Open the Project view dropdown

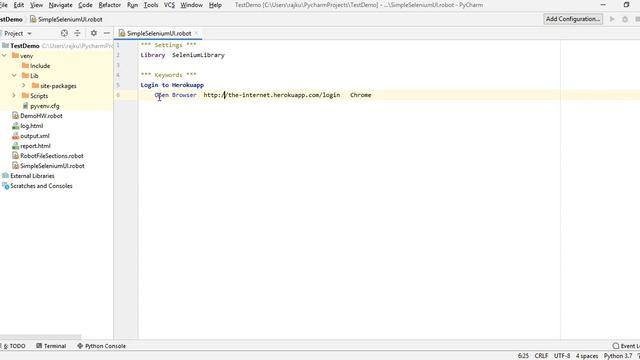click(x=18, y=33)
